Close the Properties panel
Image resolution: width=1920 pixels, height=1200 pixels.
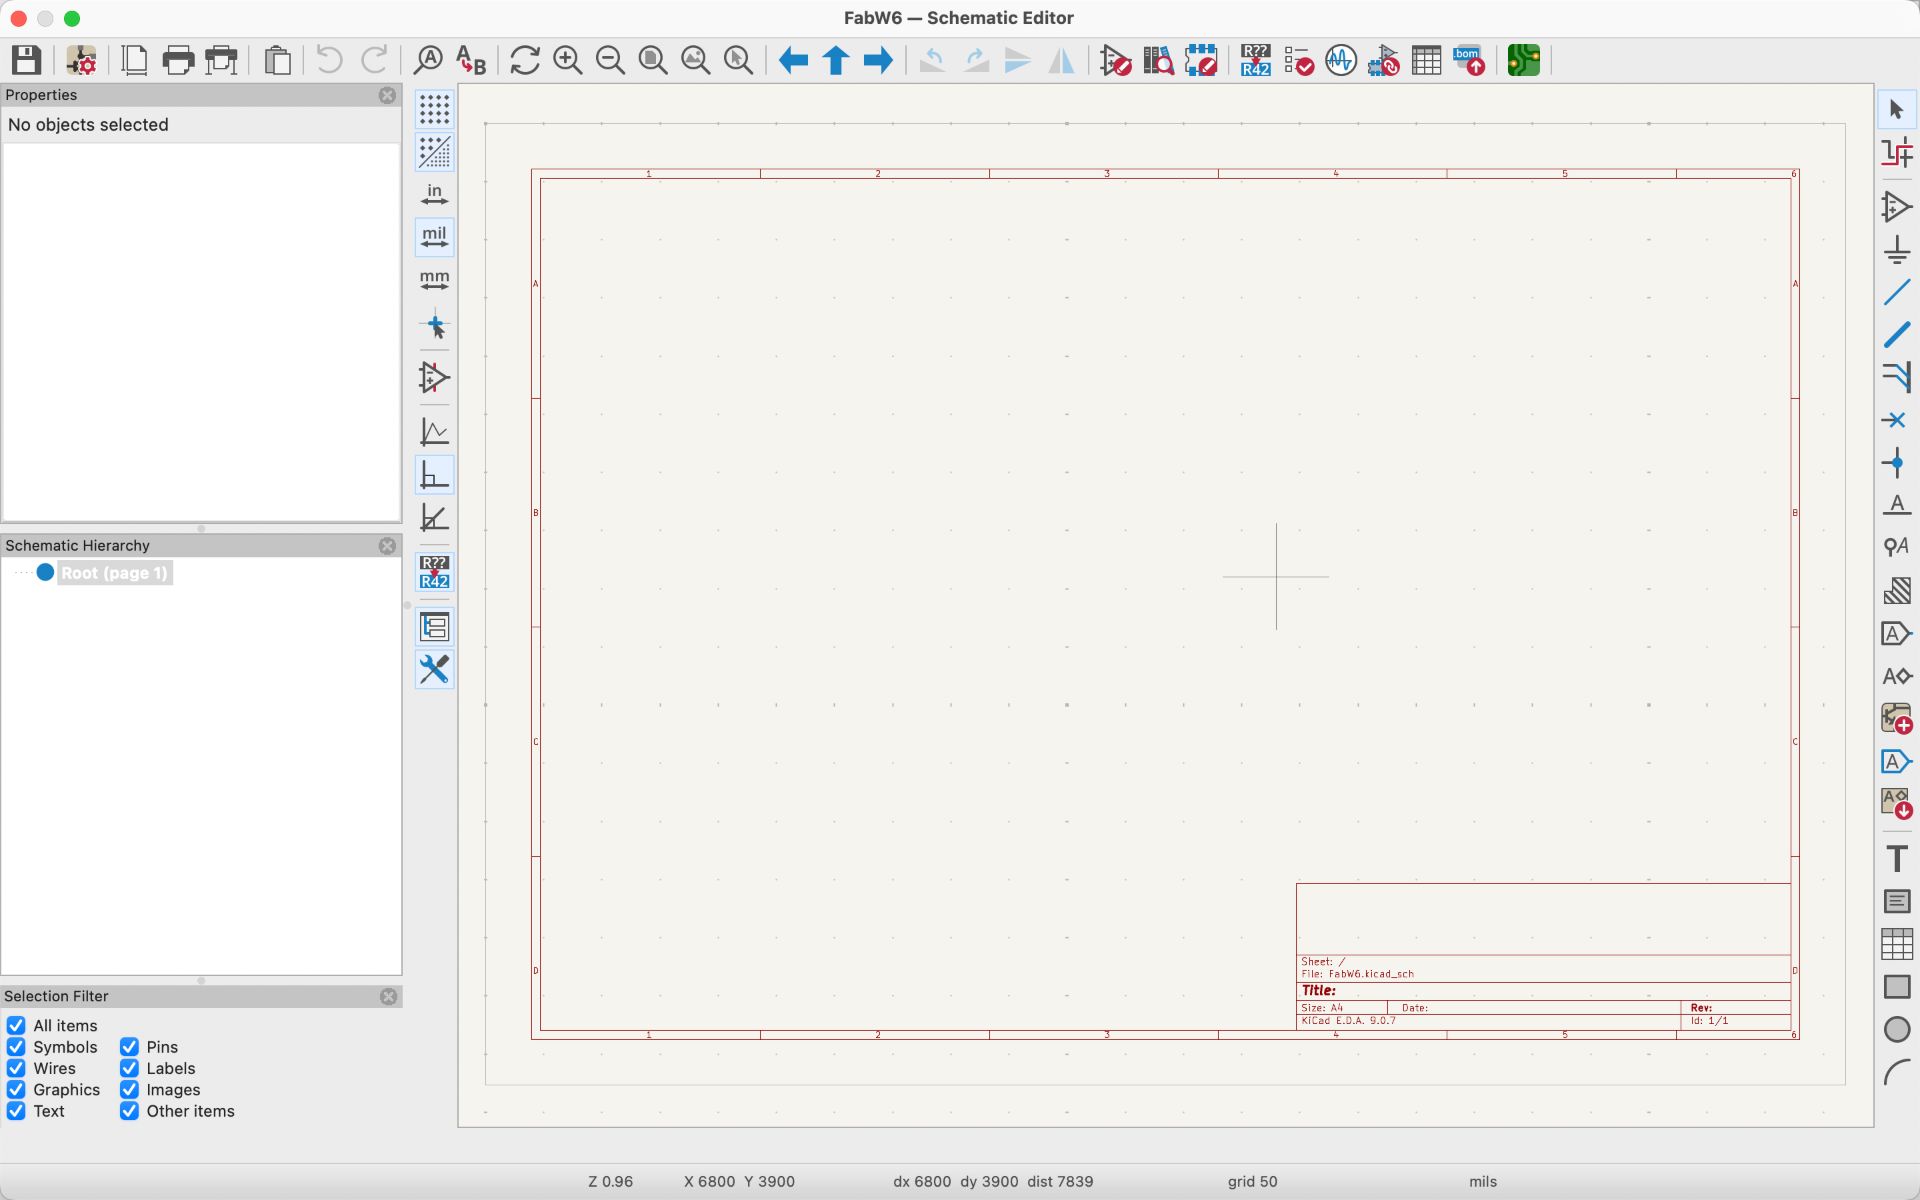tap(387, 95)
